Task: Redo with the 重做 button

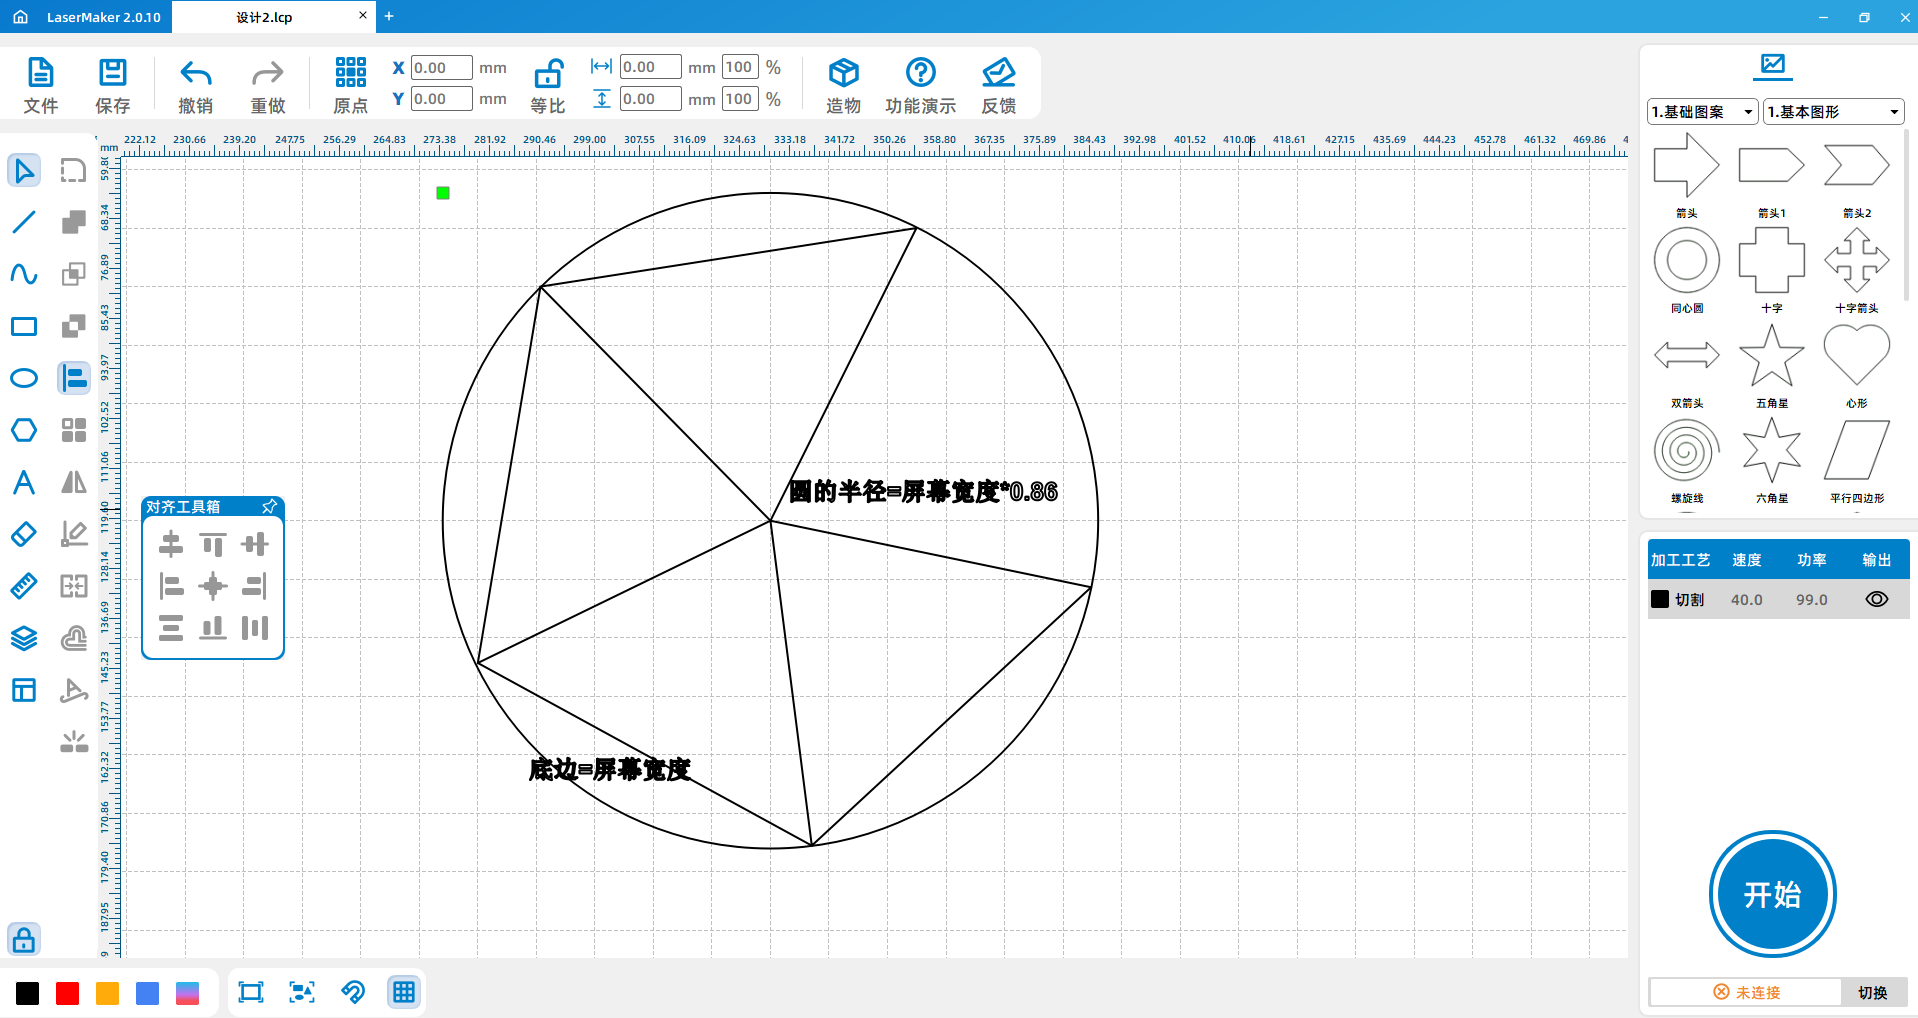Action: [267, 85]
